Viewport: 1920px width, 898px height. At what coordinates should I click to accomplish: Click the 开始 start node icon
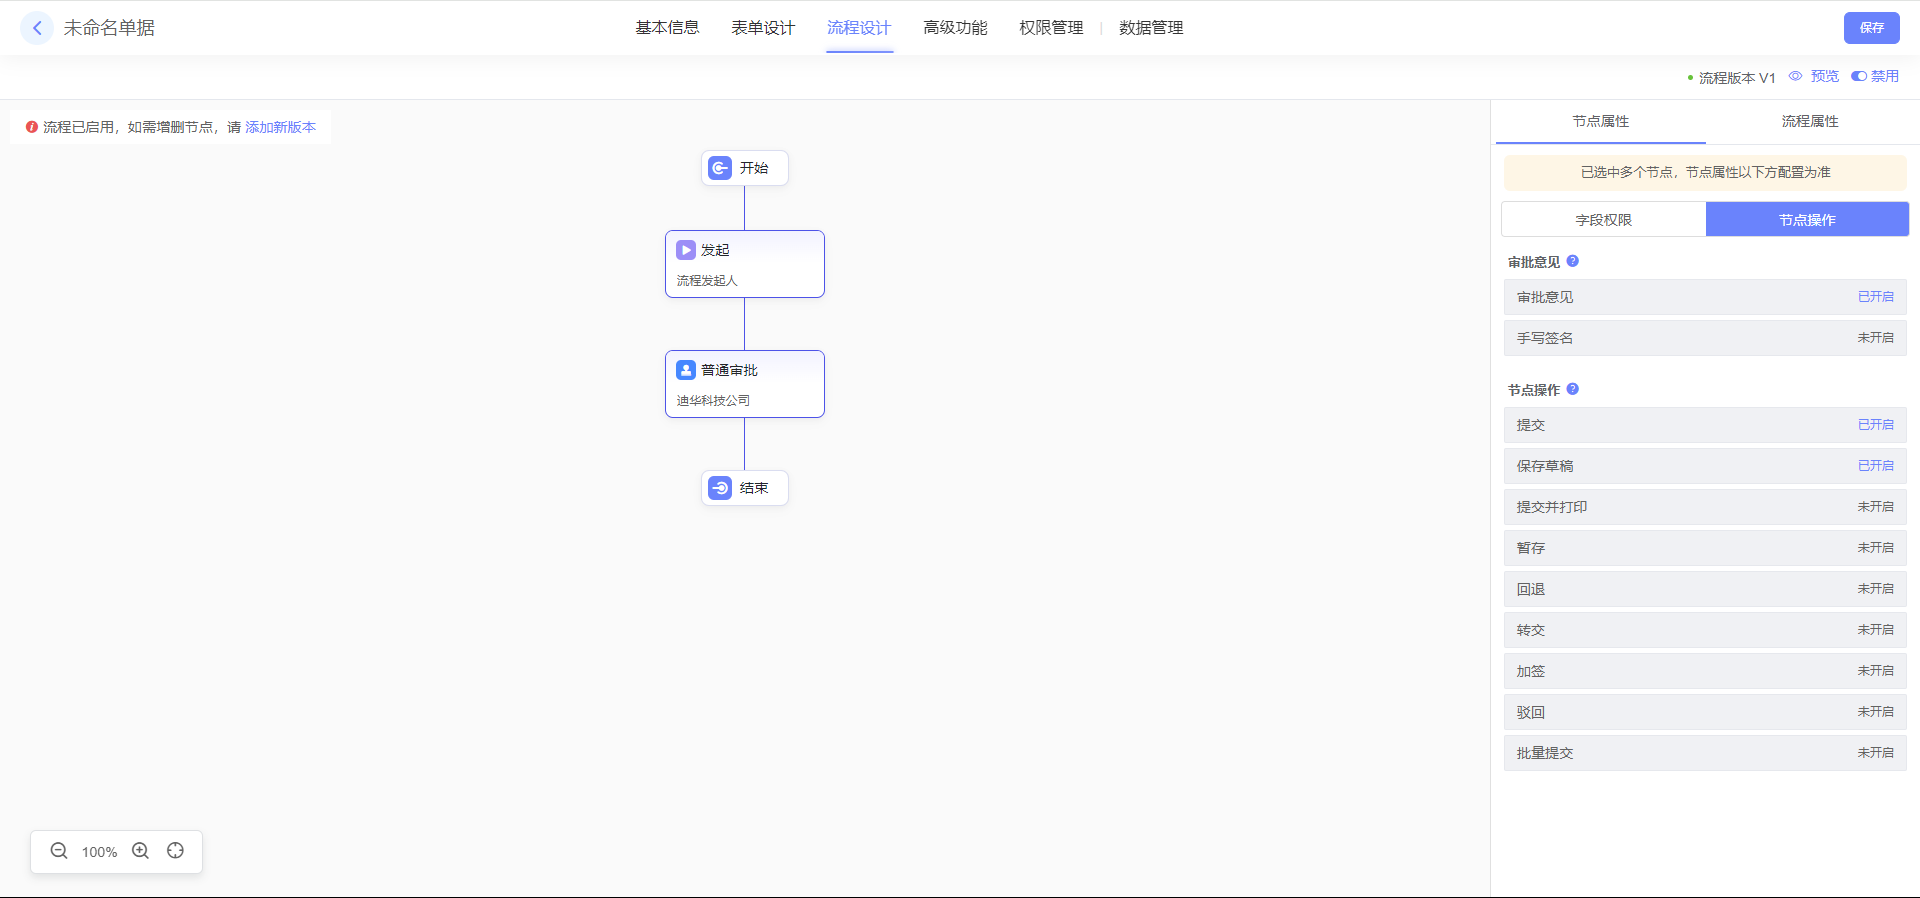click(720, 168)
